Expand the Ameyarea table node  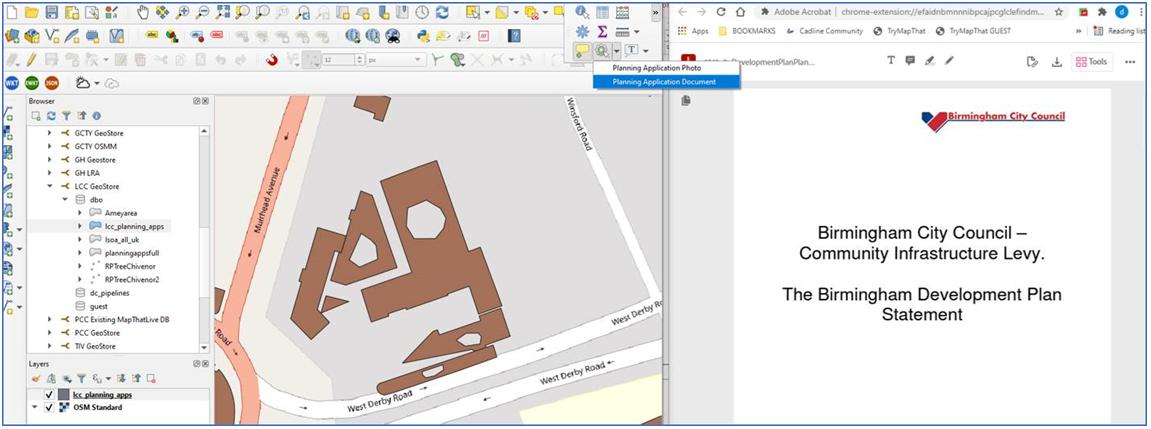pyautogui.click(x=80, y=213)
